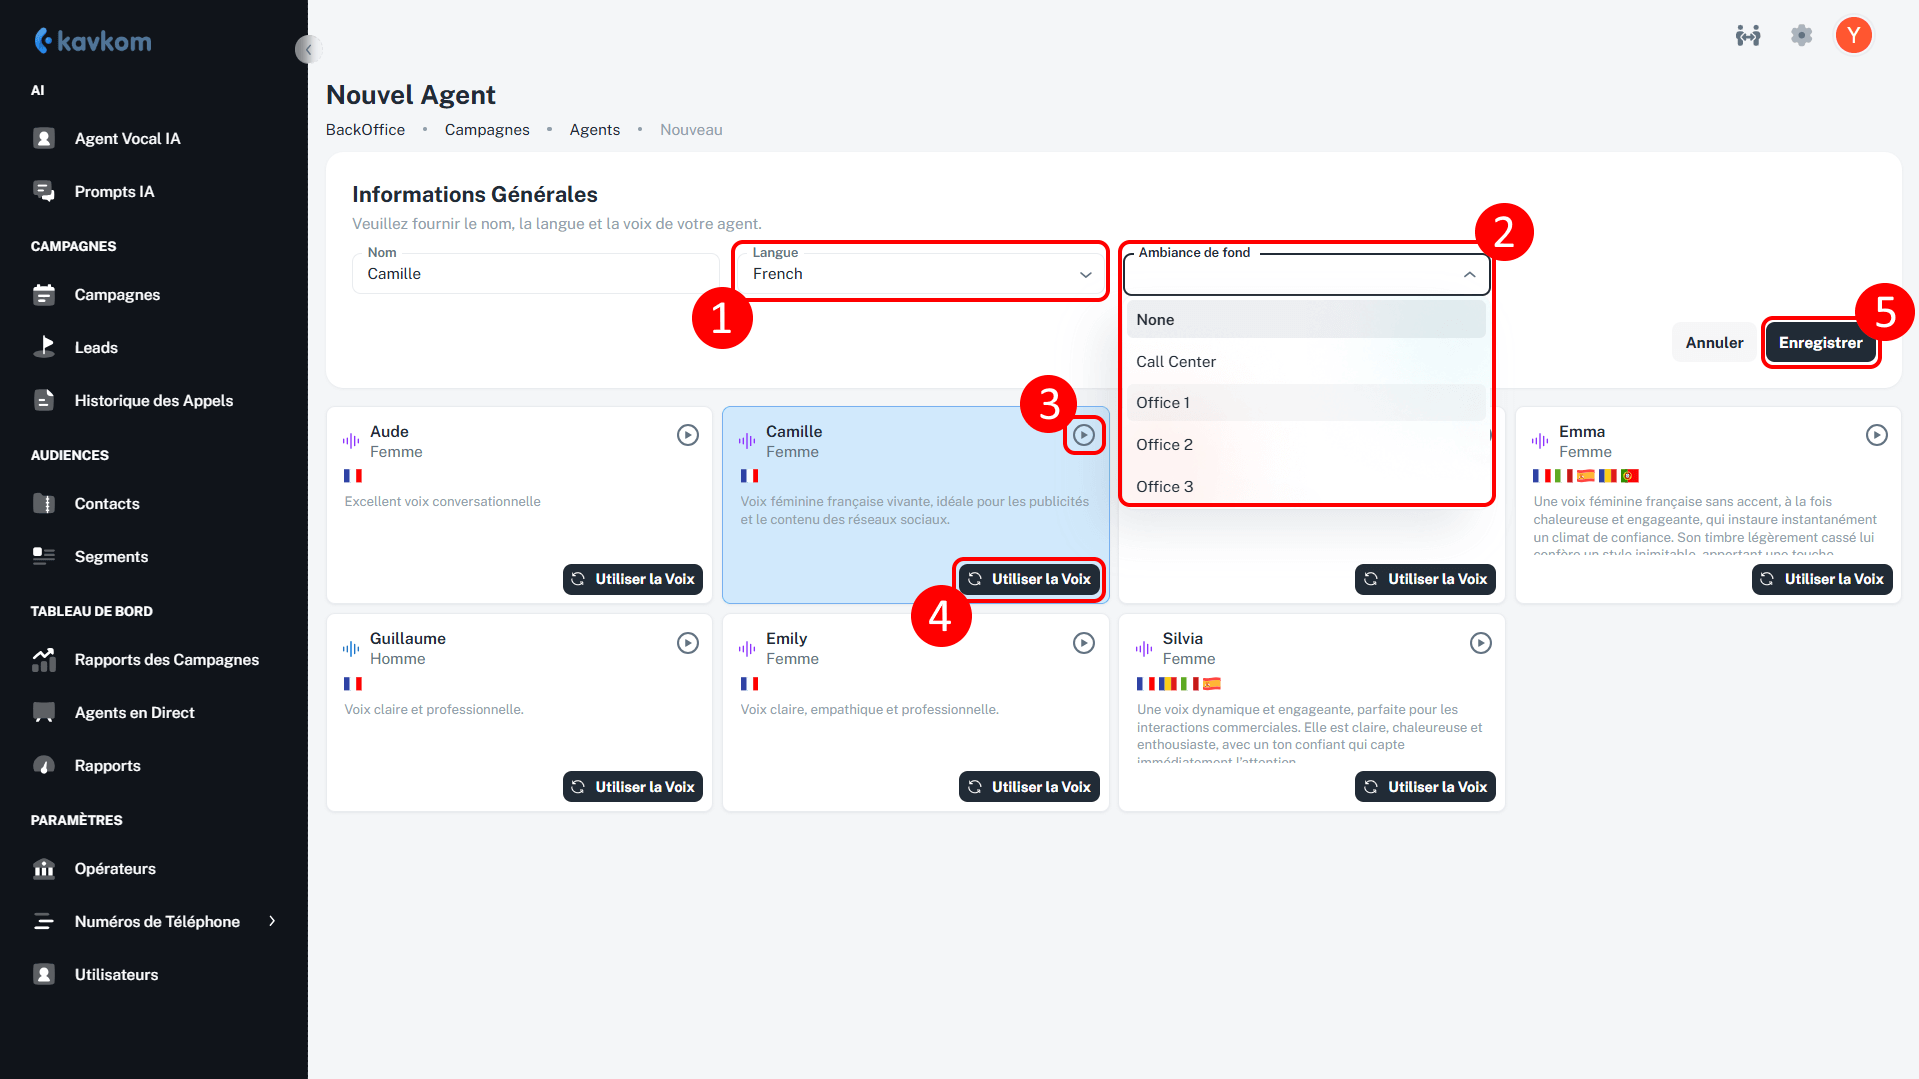The width and height of the screenshot is (1919, 1079).
Task: Click into the Nom input field
Action: (536, 274)
